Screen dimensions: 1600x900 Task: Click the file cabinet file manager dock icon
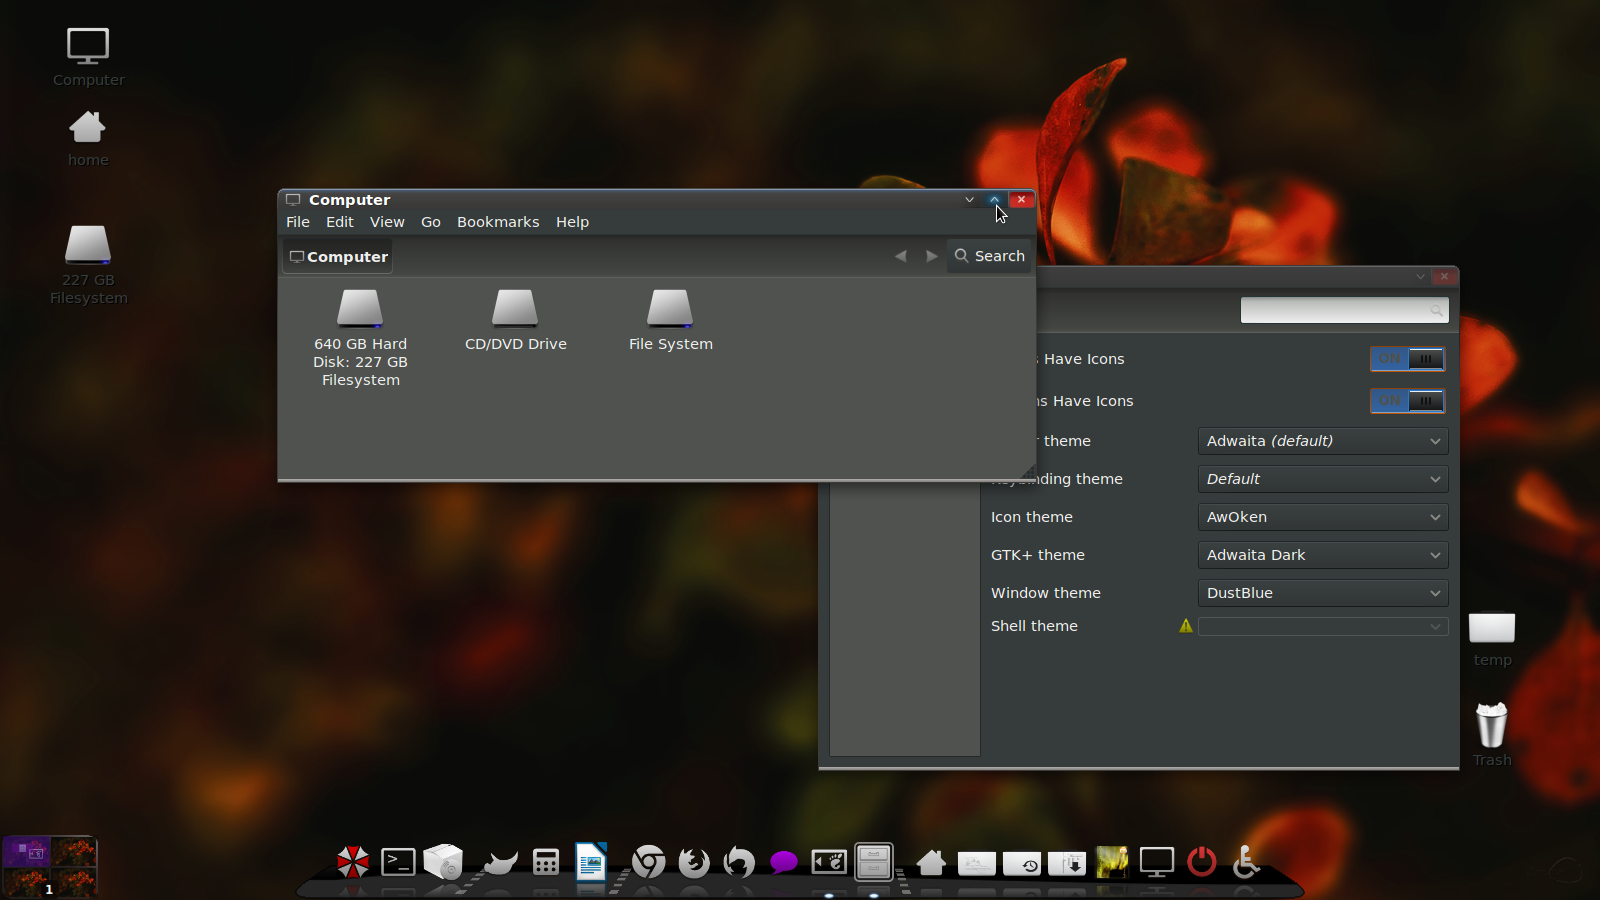874,861
